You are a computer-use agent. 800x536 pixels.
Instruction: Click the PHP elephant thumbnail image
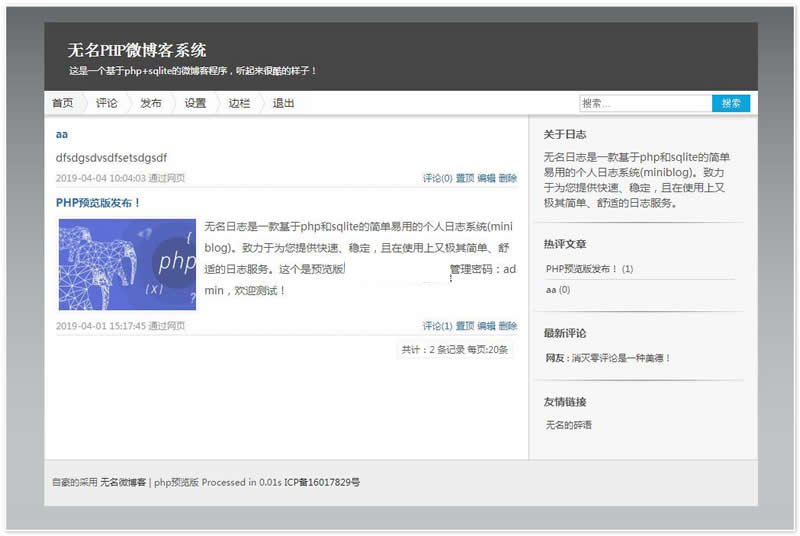coord(126,264)
